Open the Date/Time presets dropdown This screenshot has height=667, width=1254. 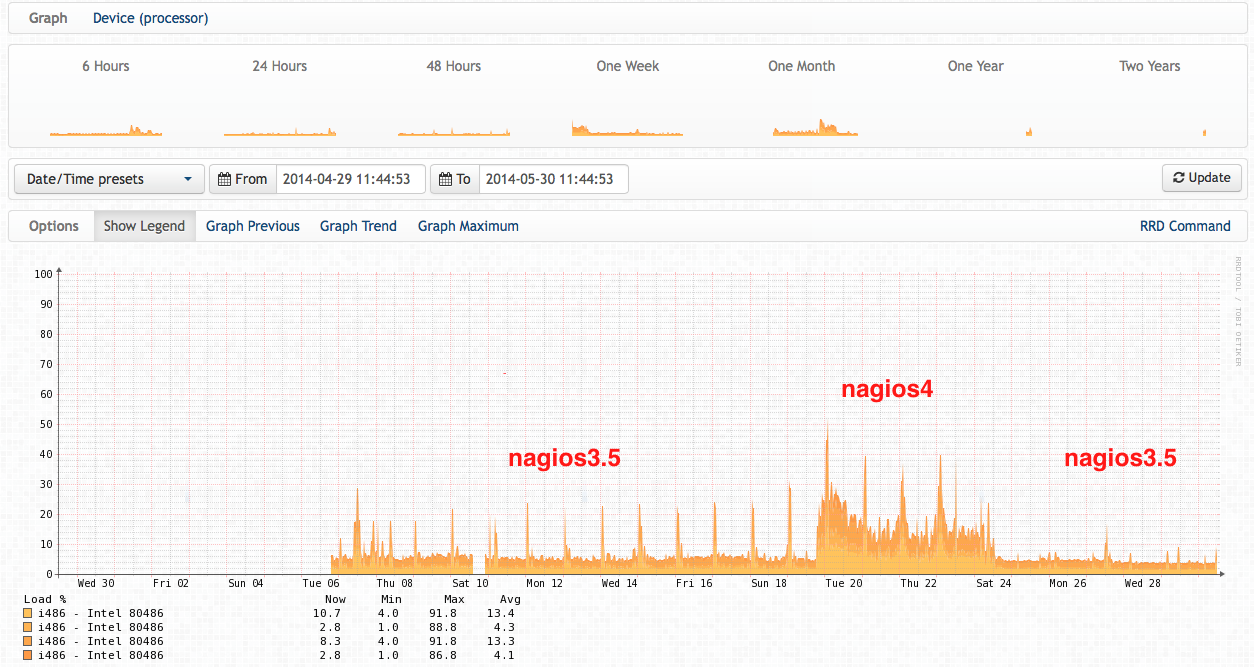click(x=109, y=179)
